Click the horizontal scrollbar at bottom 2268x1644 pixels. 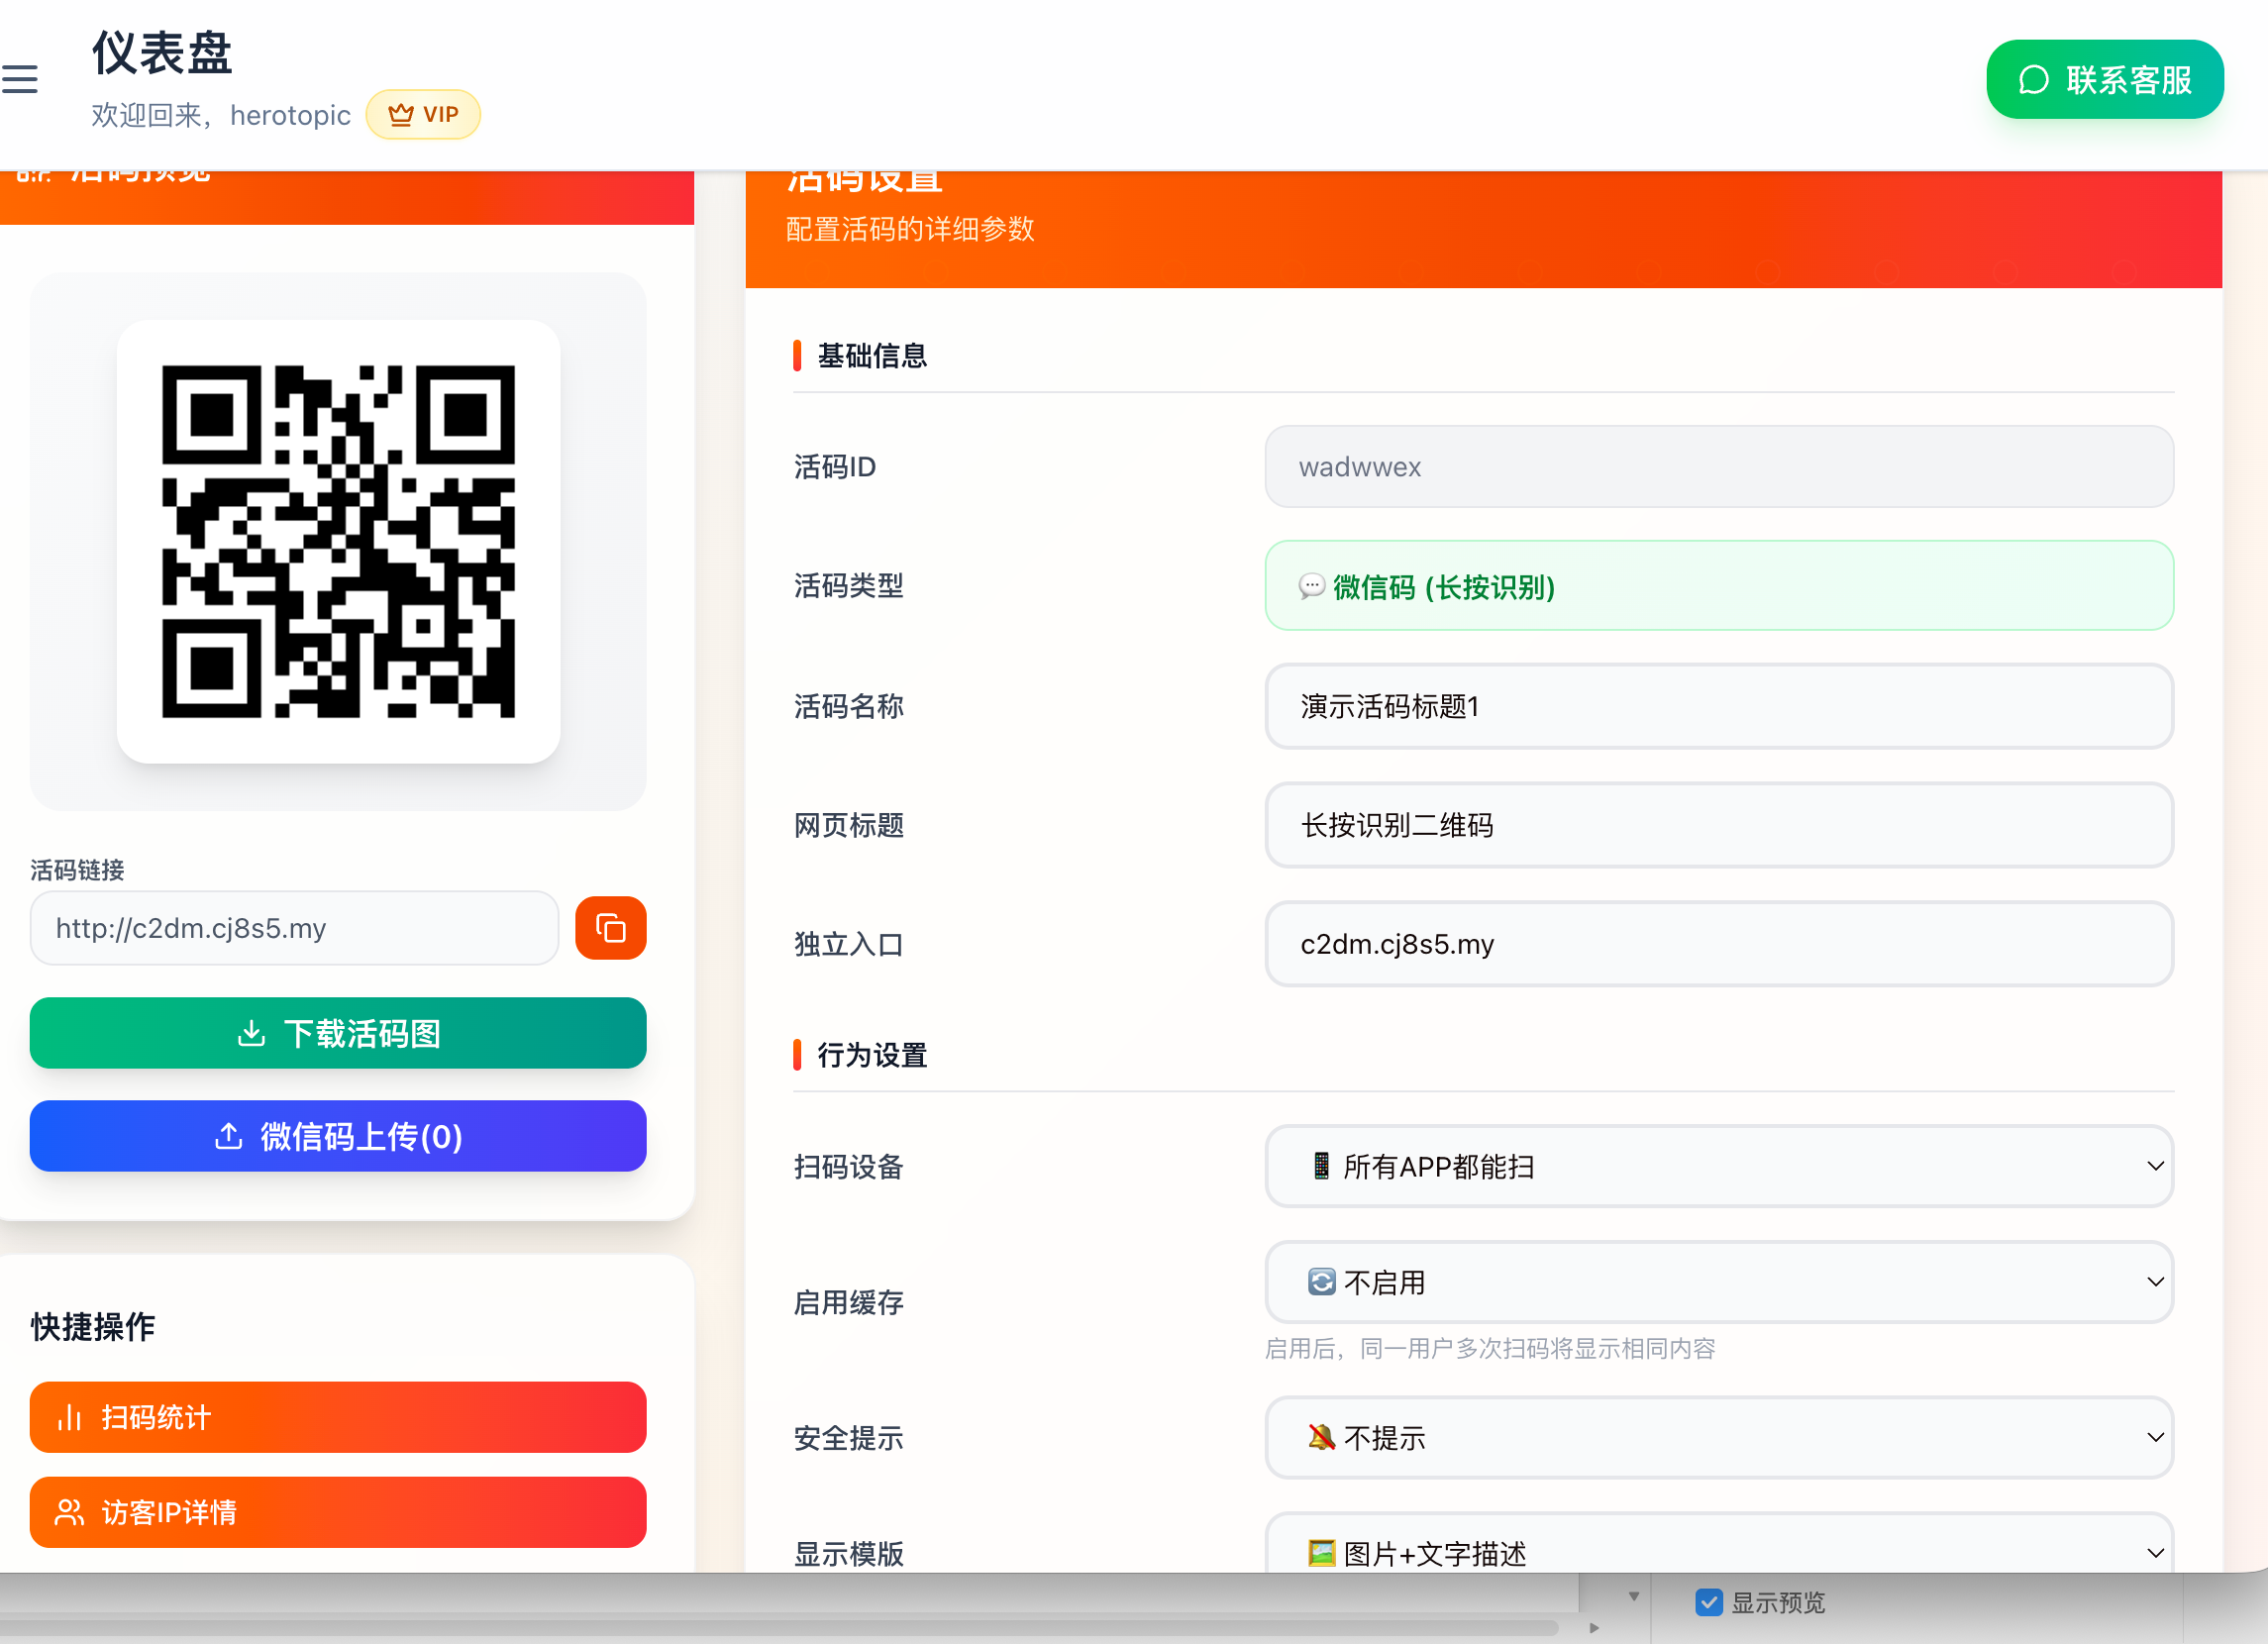point(780,1627)
